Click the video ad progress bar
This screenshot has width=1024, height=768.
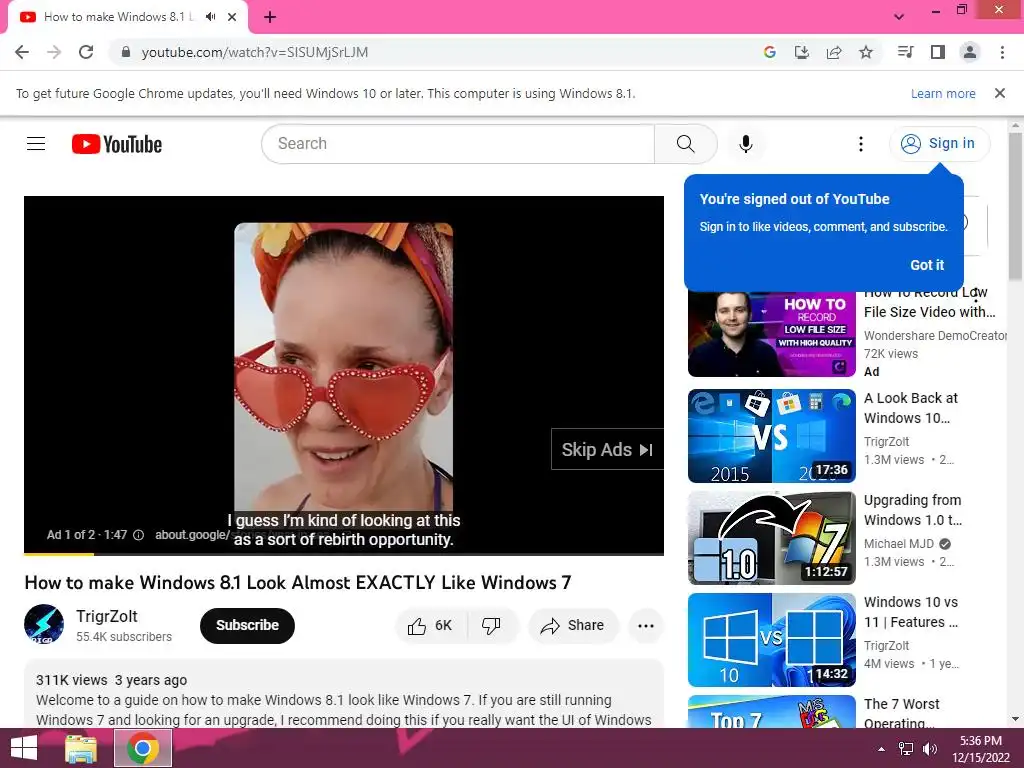pos(344,554)
